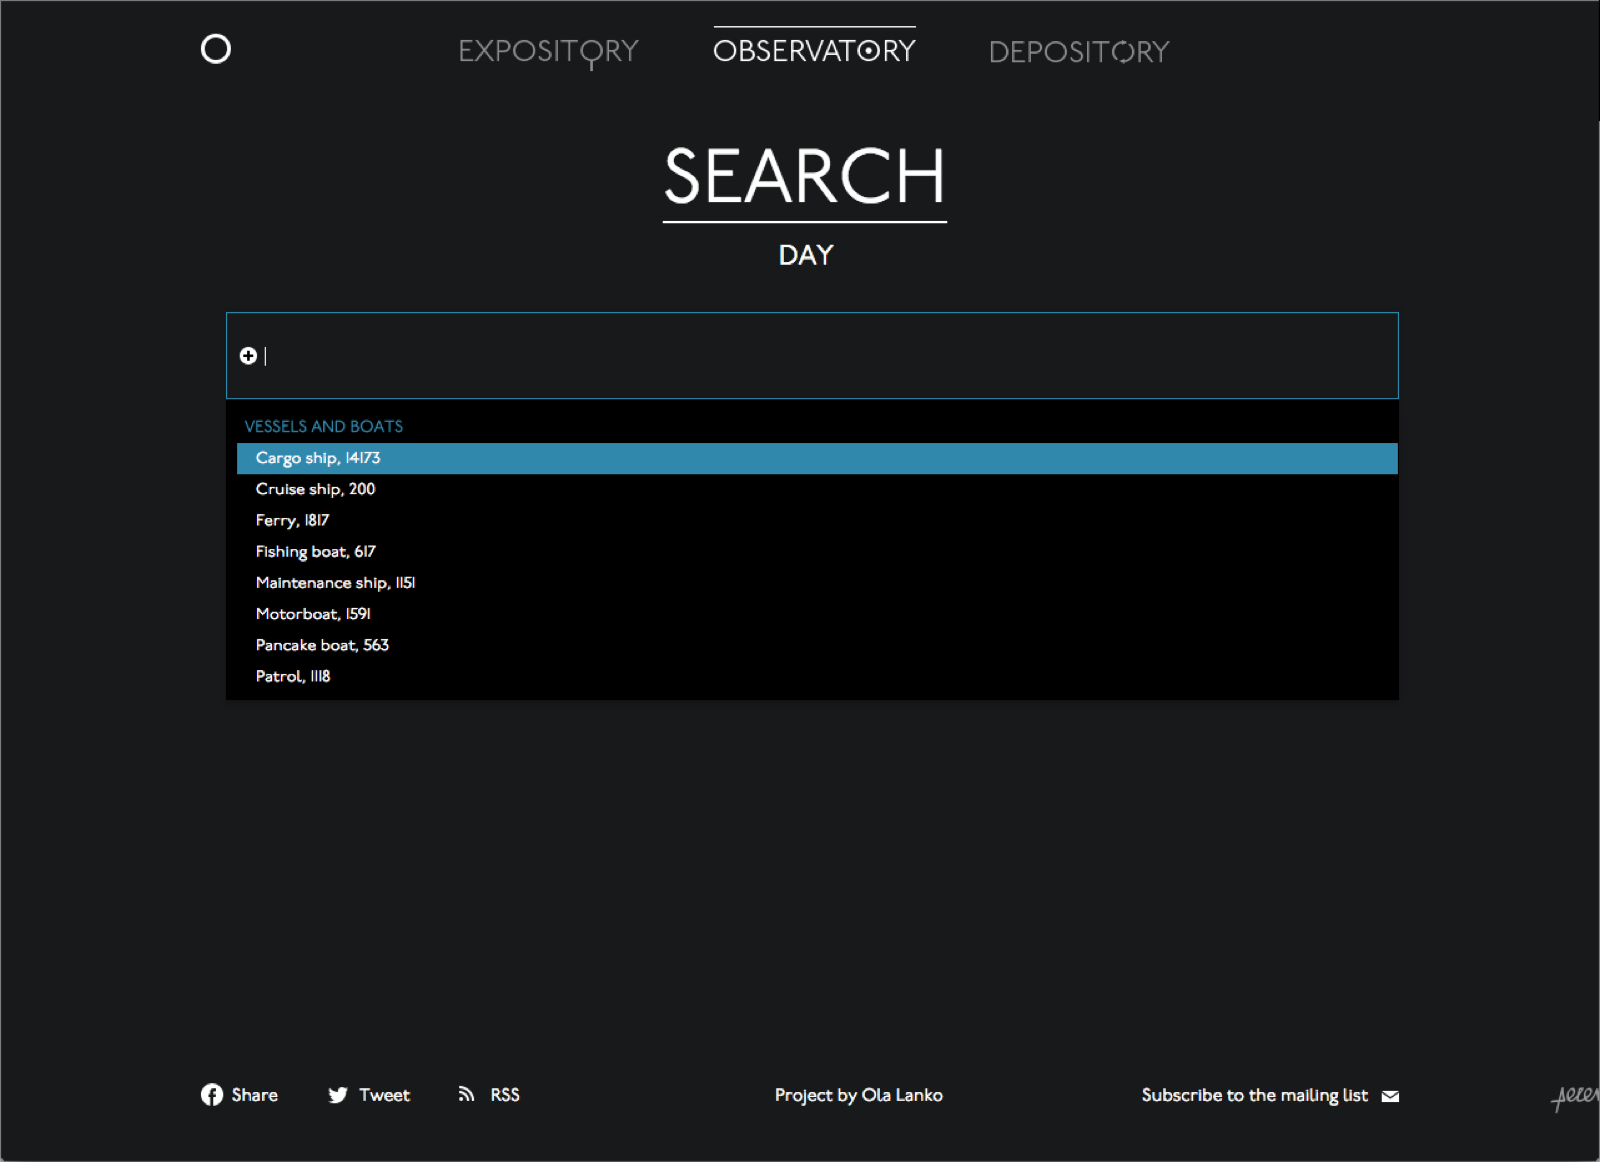
Task: Click the circle logo icon
Action: 215,49
